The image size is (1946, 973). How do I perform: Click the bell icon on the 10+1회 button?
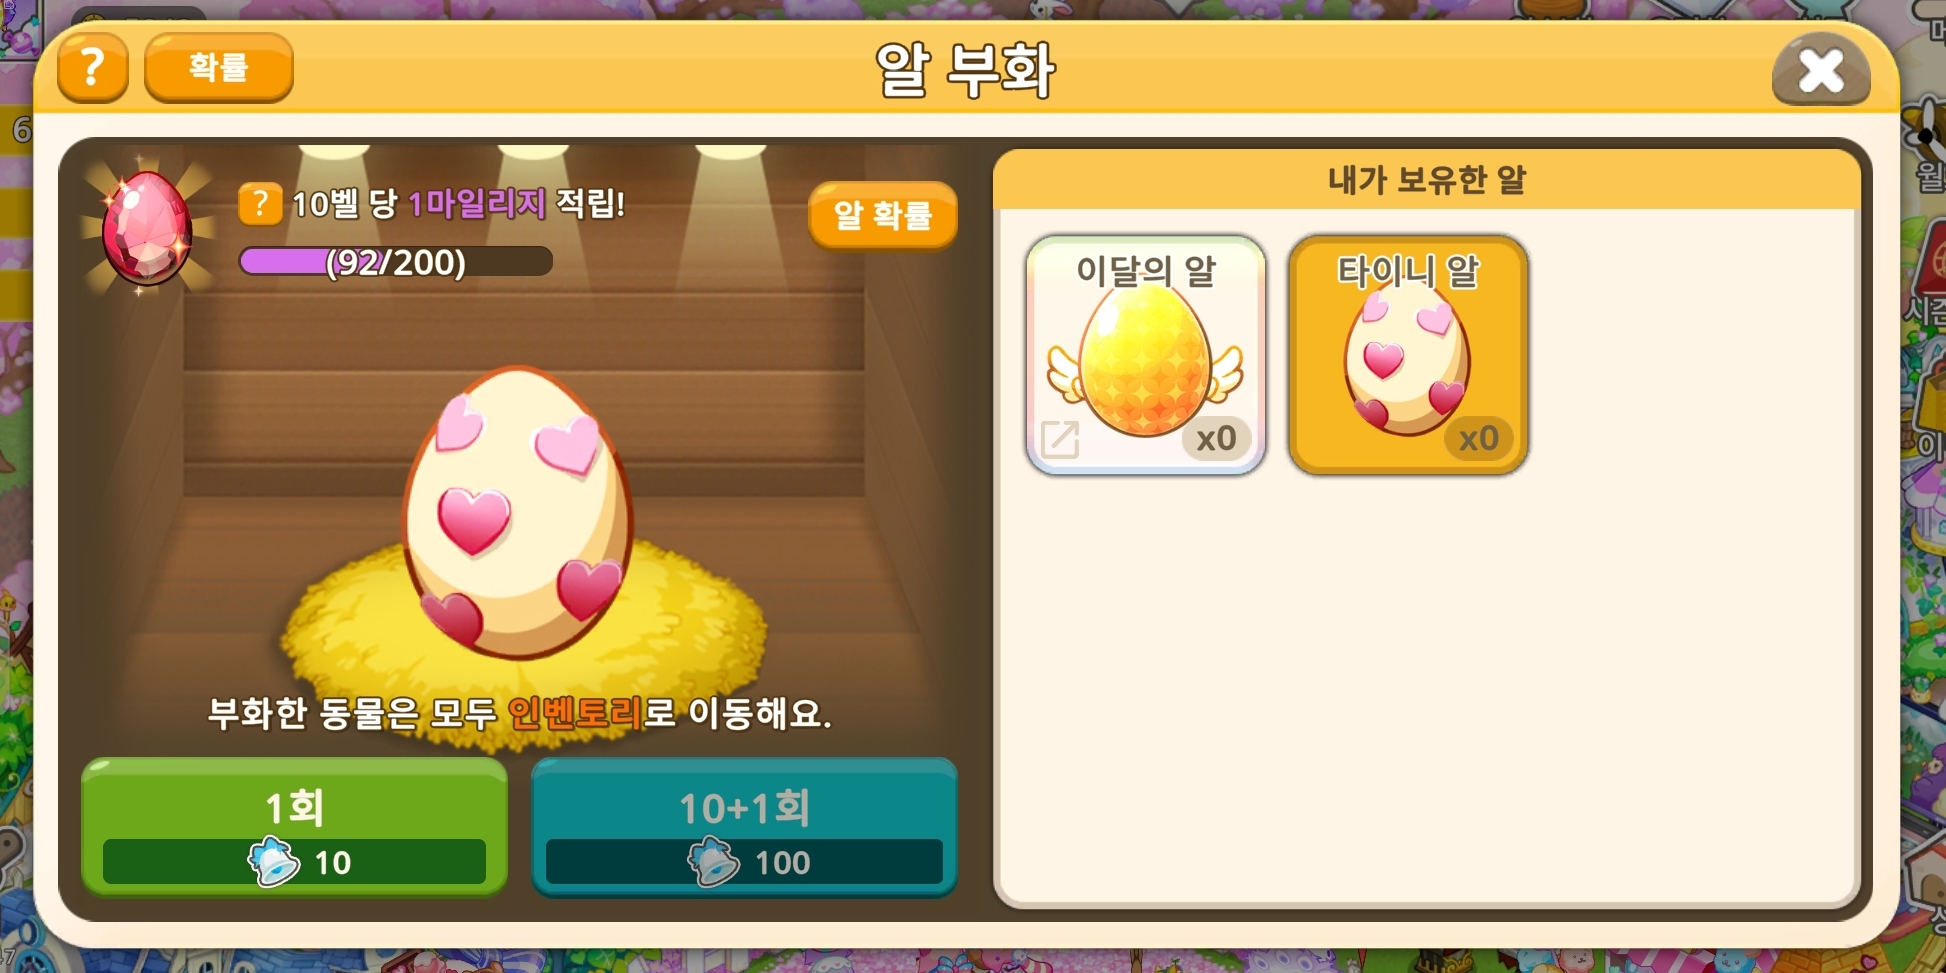713,862
